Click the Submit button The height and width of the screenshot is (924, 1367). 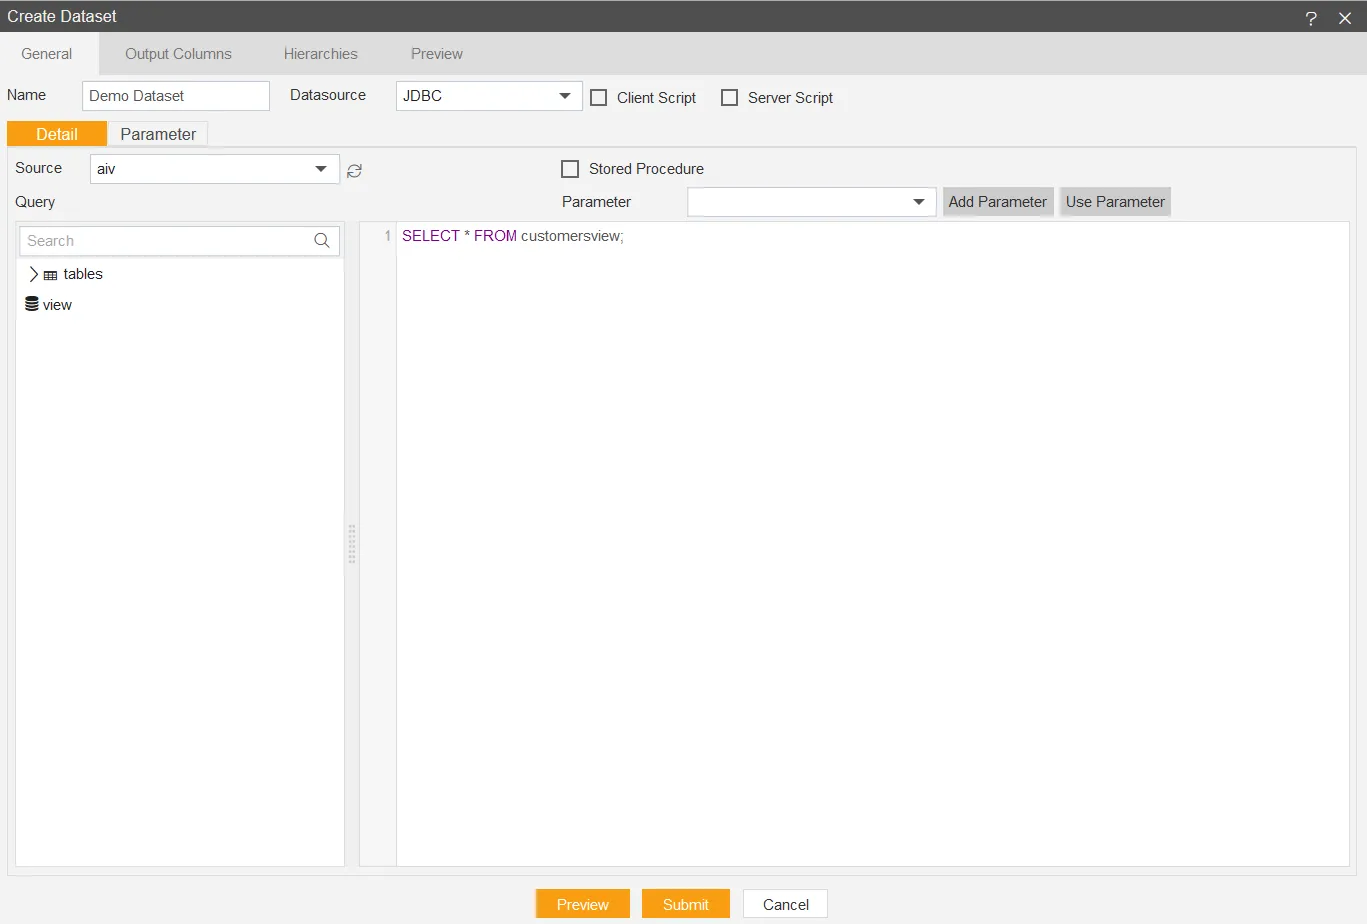coord(686,904)
